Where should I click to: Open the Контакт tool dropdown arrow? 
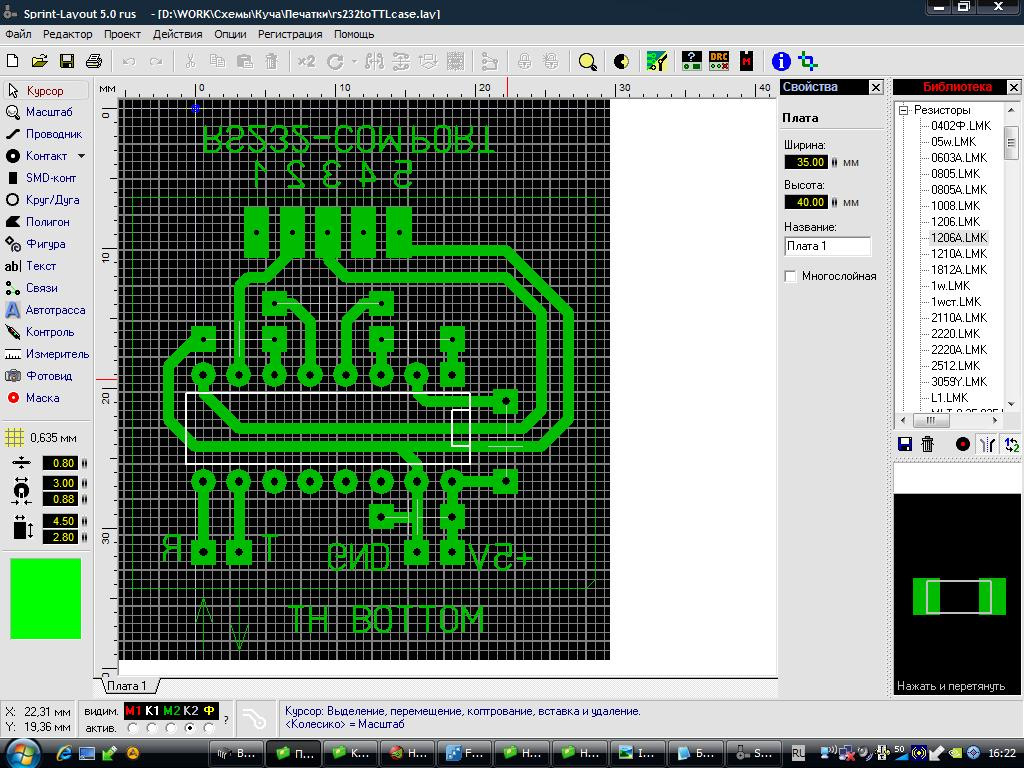[x=82, y=156]
